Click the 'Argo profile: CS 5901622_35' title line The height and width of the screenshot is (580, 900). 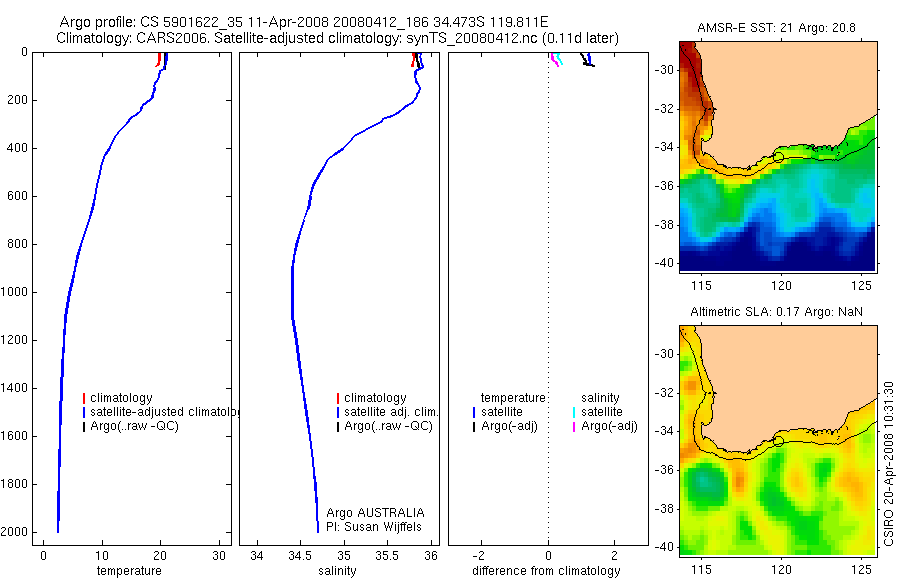[304, 22]
